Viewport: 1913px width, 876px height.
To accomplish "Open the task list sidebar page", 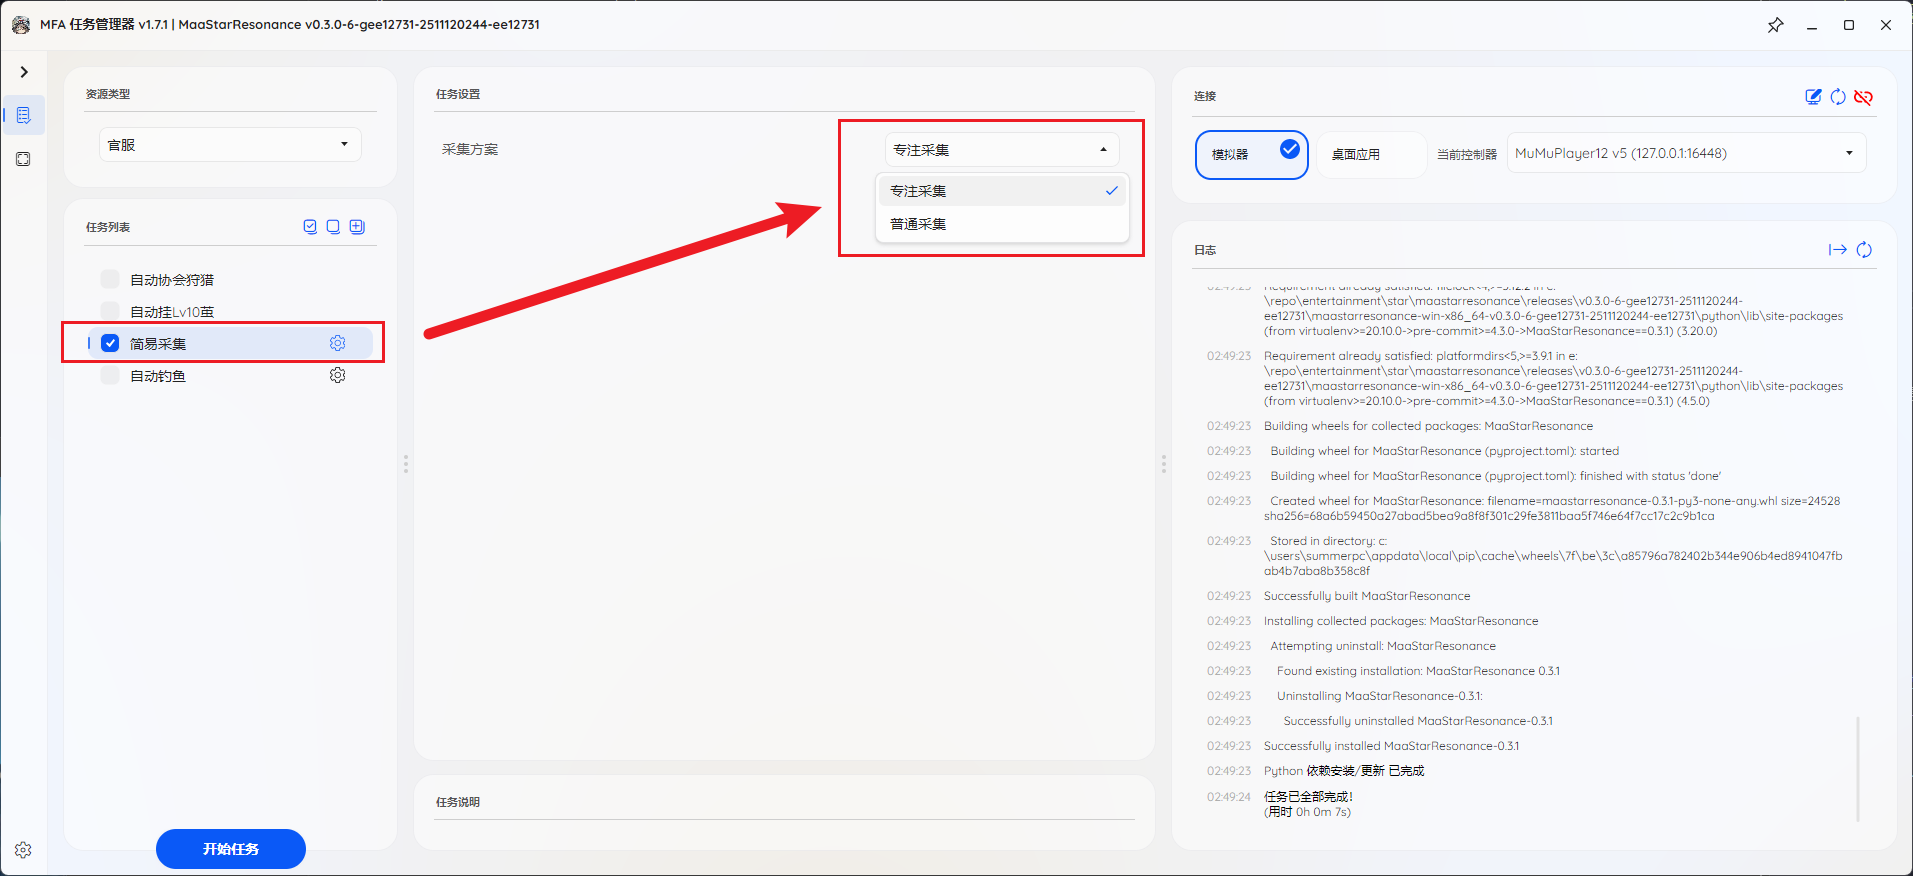I will (x=24, y=116).
